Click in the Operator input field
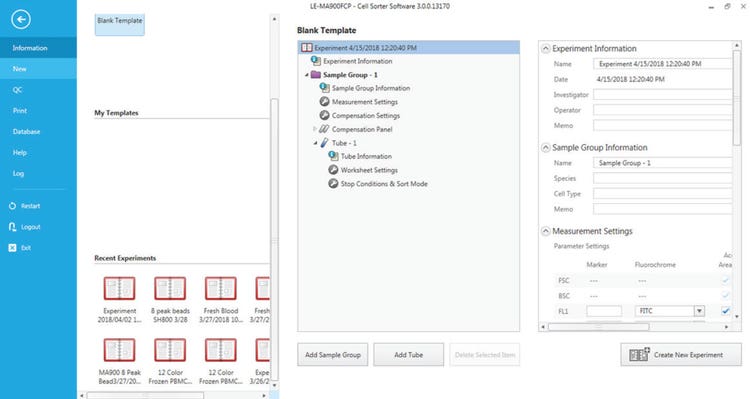Image resolution: width=750 pixels, height=399 pixels. click(662, 110)
